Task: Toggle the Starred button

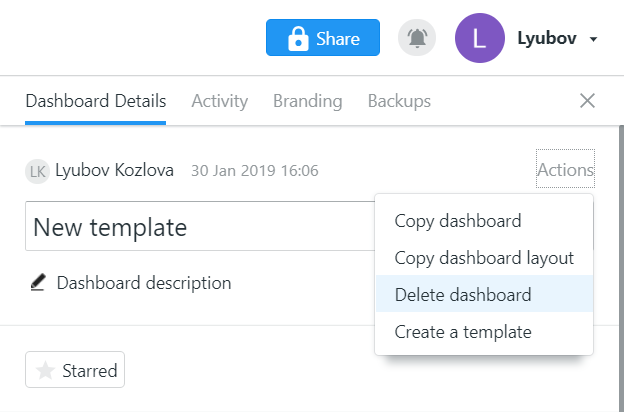Action: [75, 369]
